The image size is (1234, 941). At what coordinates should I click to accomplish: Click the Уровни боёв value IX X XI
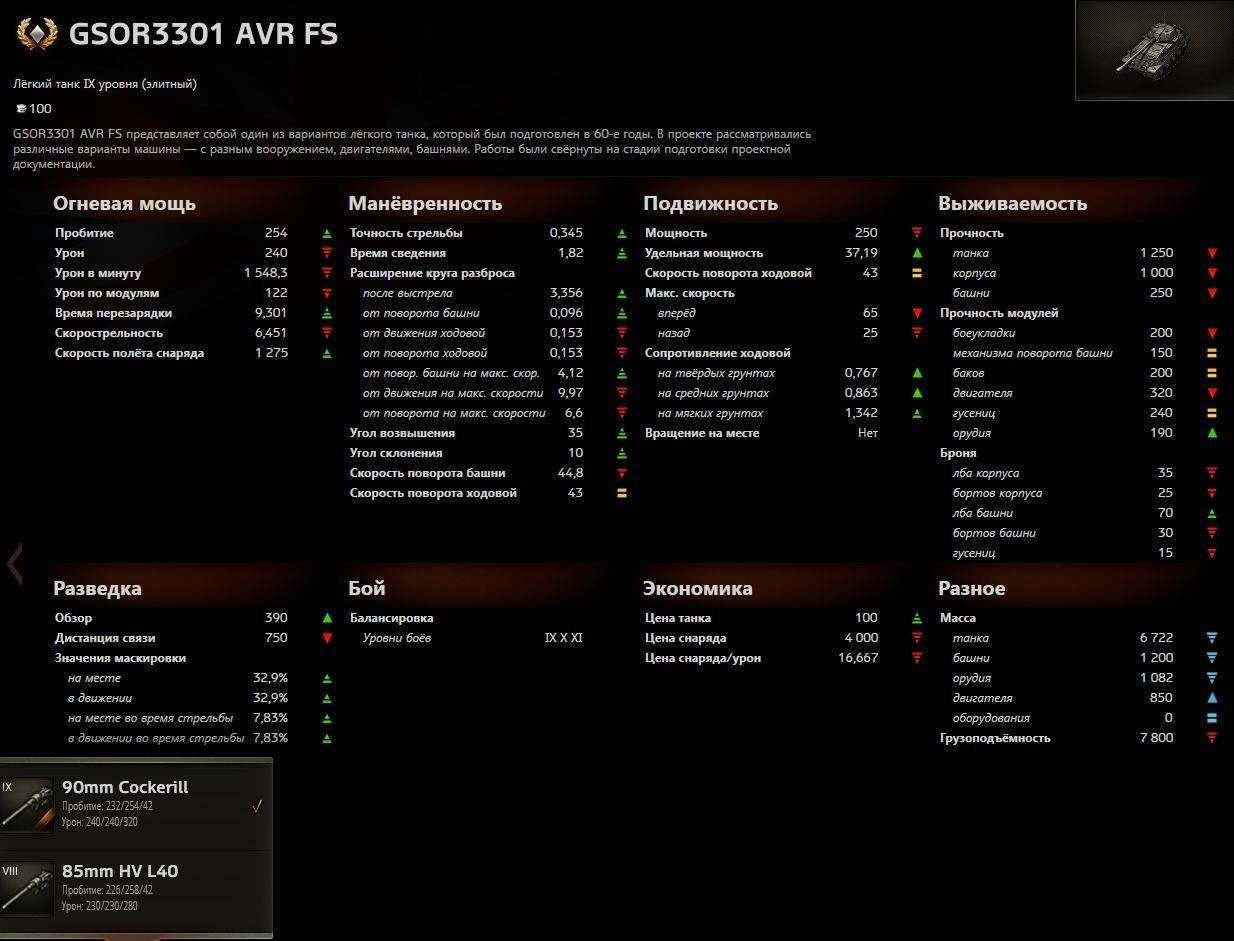click(x=563, y=638)
